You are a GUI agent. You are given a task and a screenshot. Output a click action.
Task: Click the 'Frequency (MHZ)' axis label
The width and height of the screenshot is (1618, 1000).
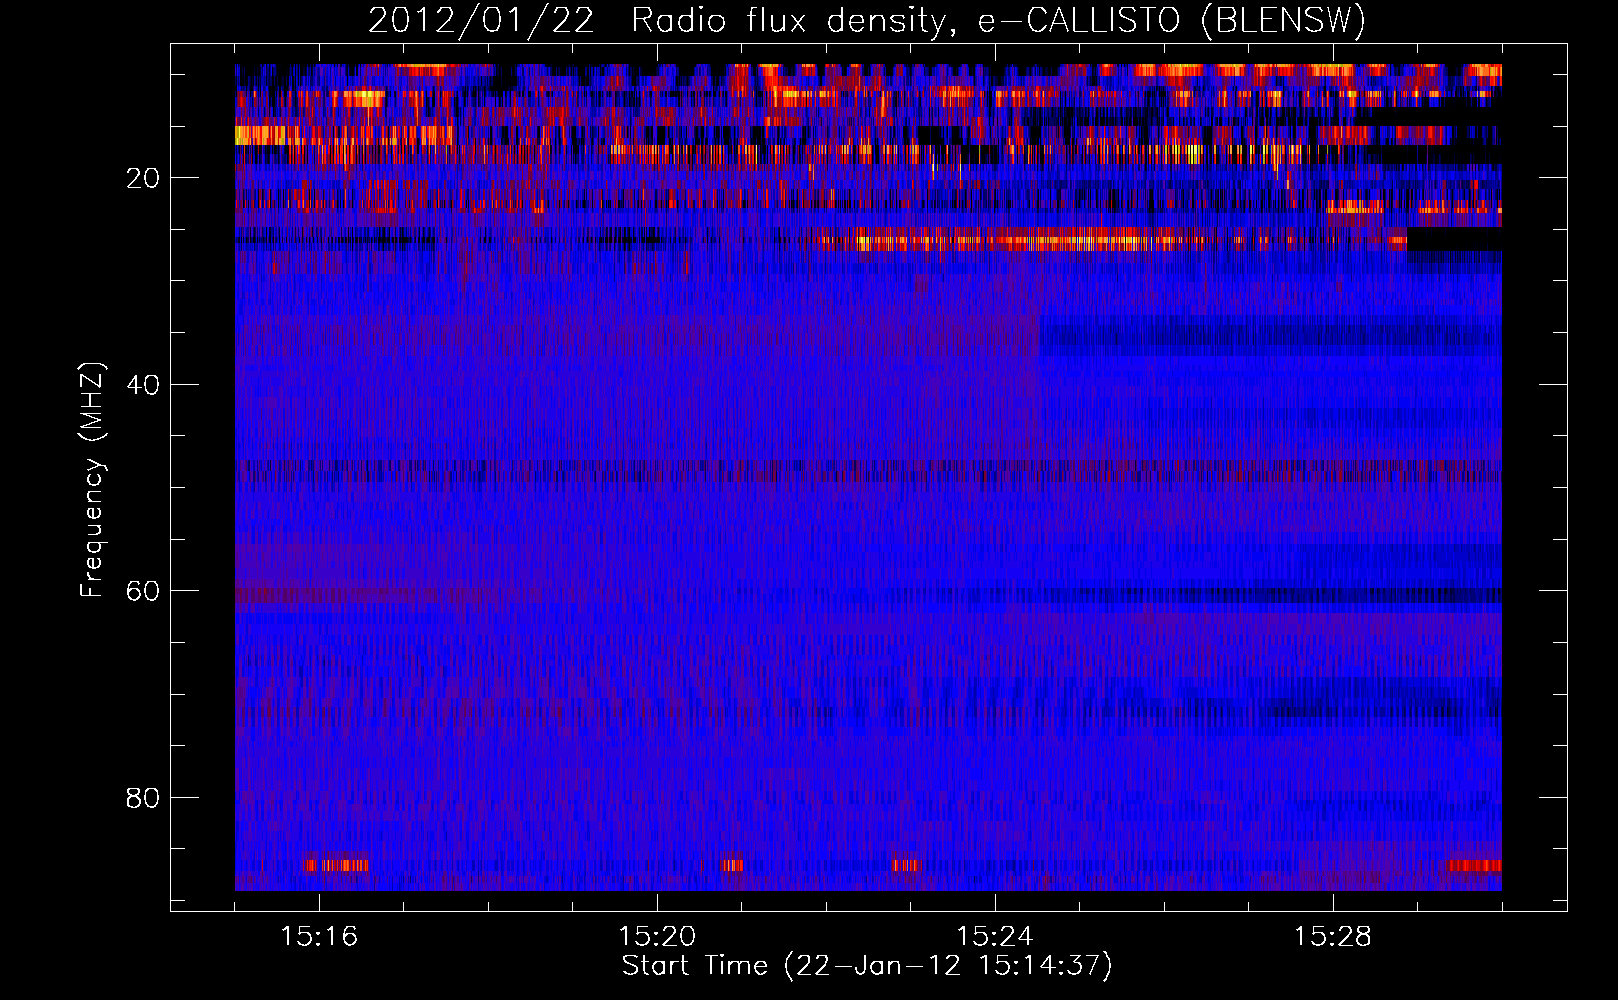(92, 480)
